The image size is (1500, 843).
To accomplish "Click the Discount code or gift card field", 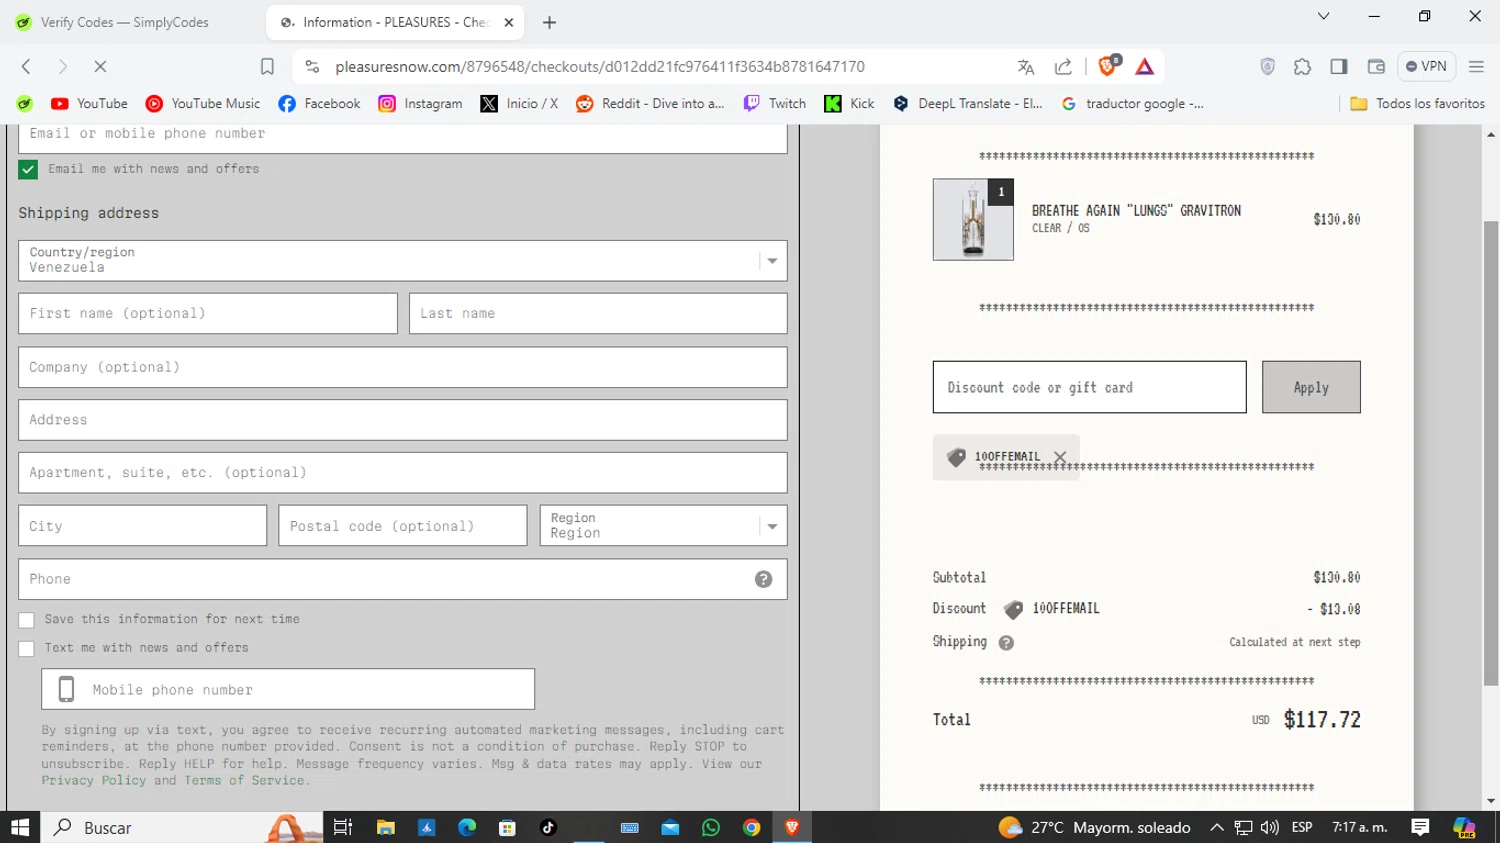I will pos(1089,387).
